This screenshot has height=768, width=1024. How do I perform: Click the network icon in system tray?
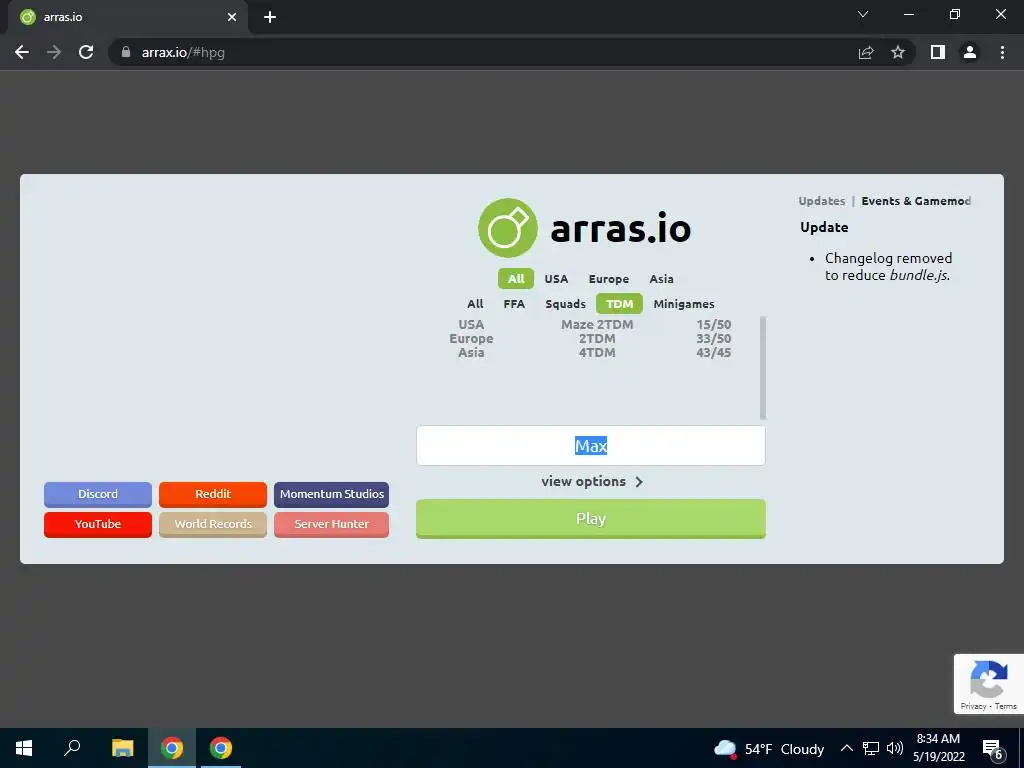click(871, 748)
